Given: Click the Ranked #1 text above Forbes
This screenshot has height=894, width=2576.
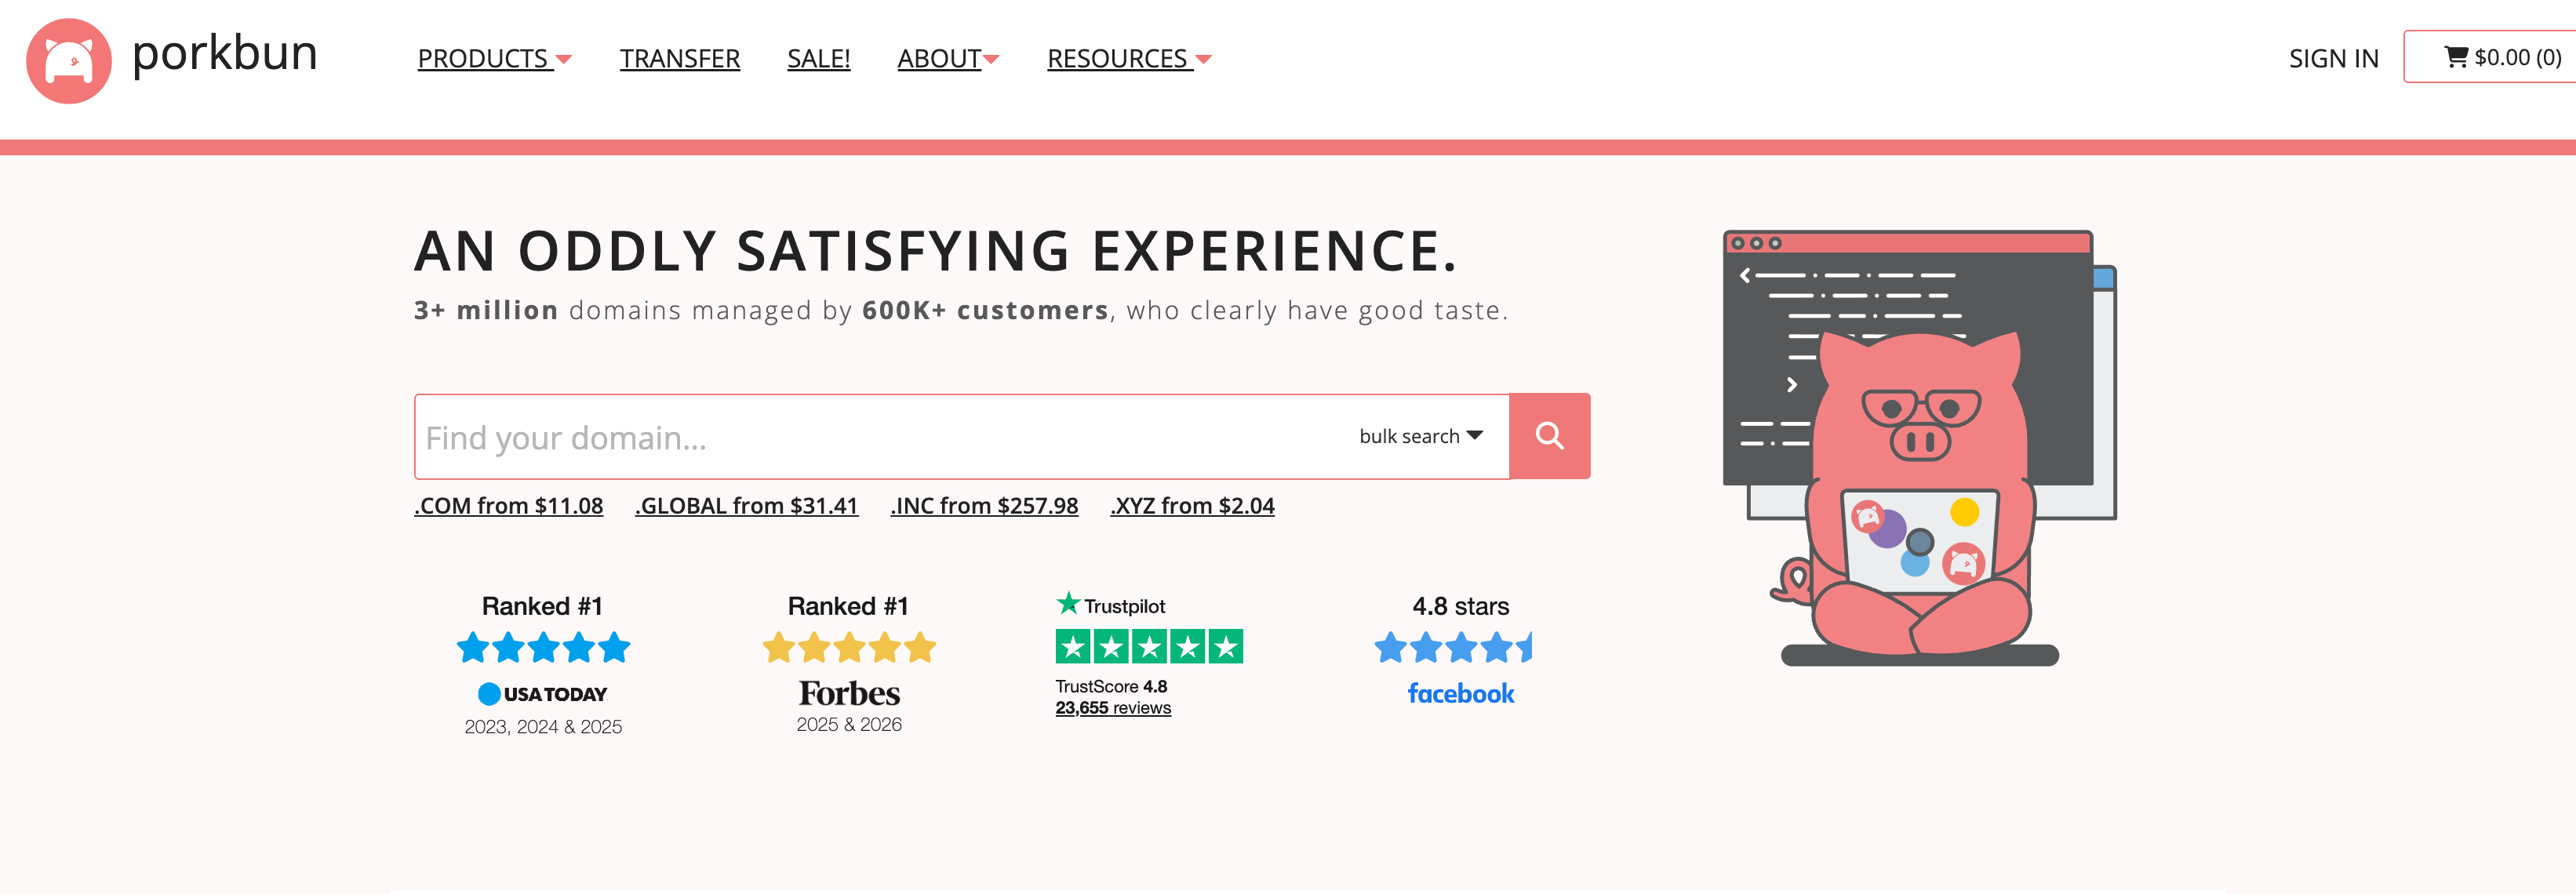Looking at the screenshot, I should pyautogui.click(x=848, y=606).
